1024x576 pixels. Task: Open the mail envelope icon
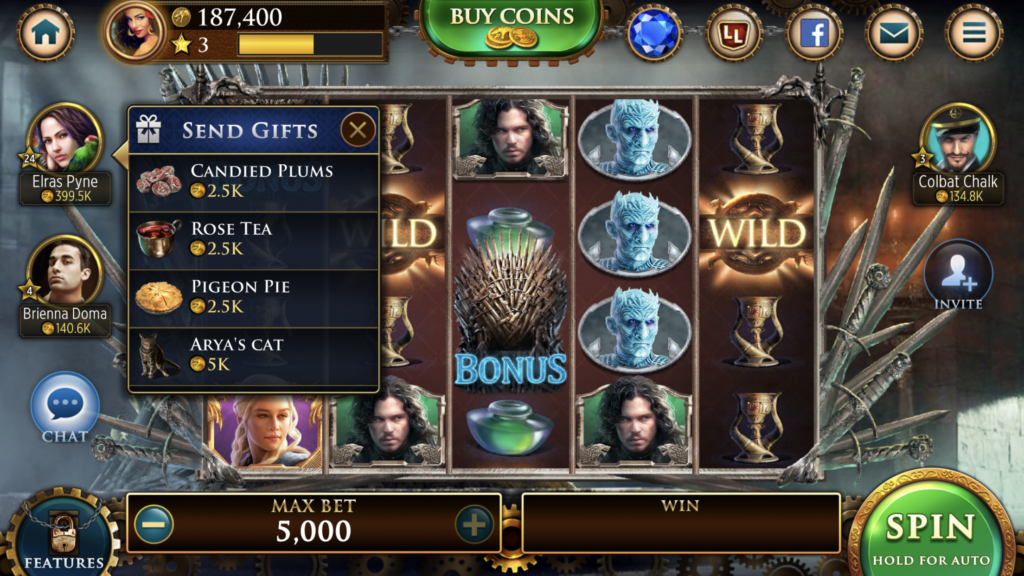click(x=893, y=33)
